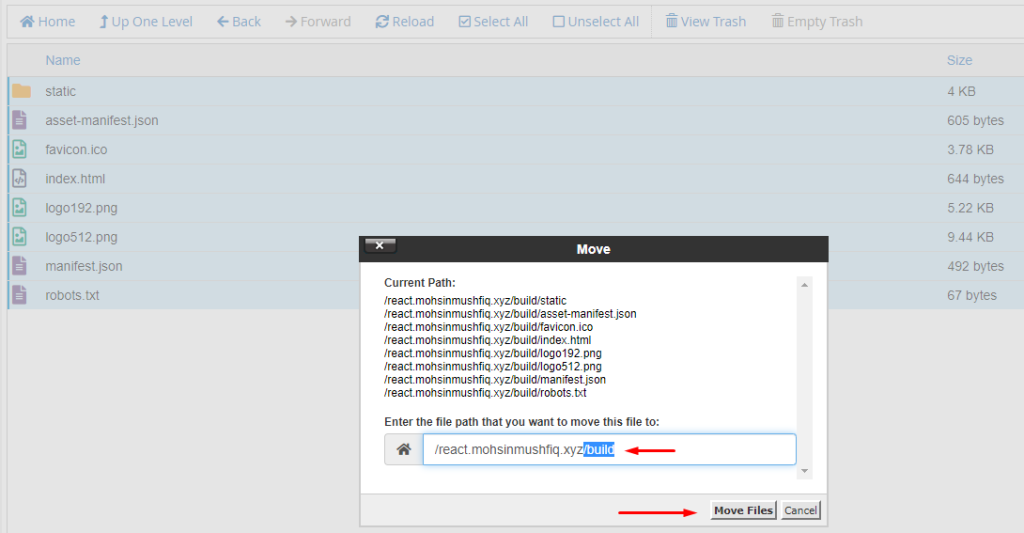Go Forward in file manager
Viewport: 1024px width, 533px height.
coord(318,22)
